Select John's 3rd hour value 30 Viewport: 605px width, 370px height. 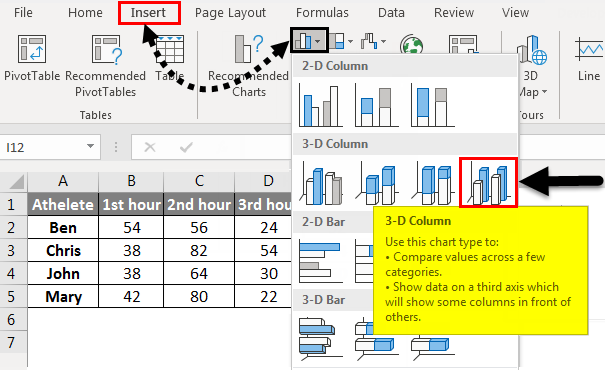pyautogui.click(x=263, y=274)
